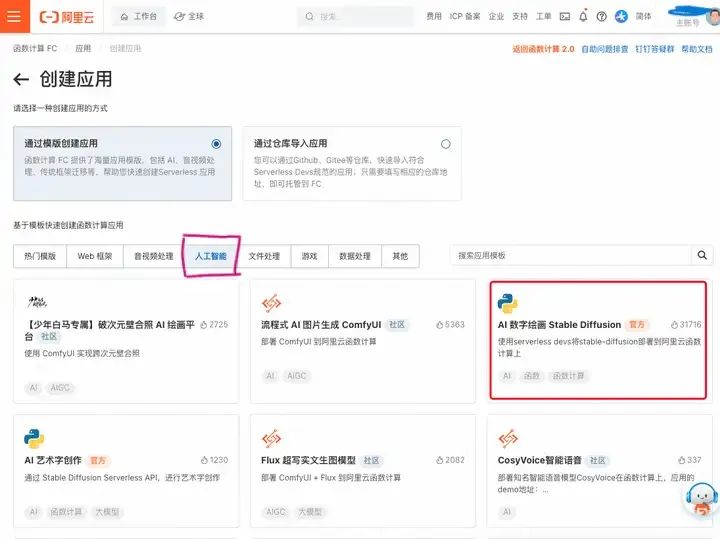Click the 大模型 tag on AI 艺术字创作

[x=107, y=511]
